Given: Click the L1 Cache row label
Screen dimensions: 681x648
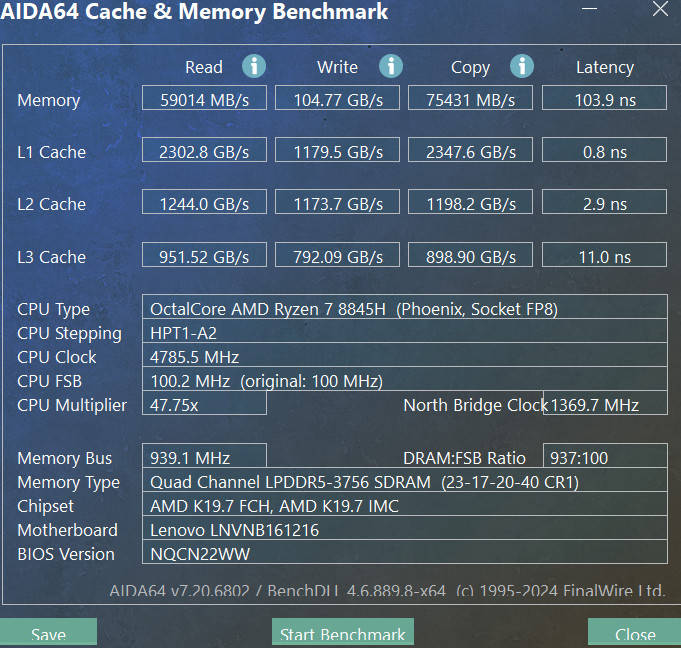Looking at the screenshot, I should click(x=51, y=152).
